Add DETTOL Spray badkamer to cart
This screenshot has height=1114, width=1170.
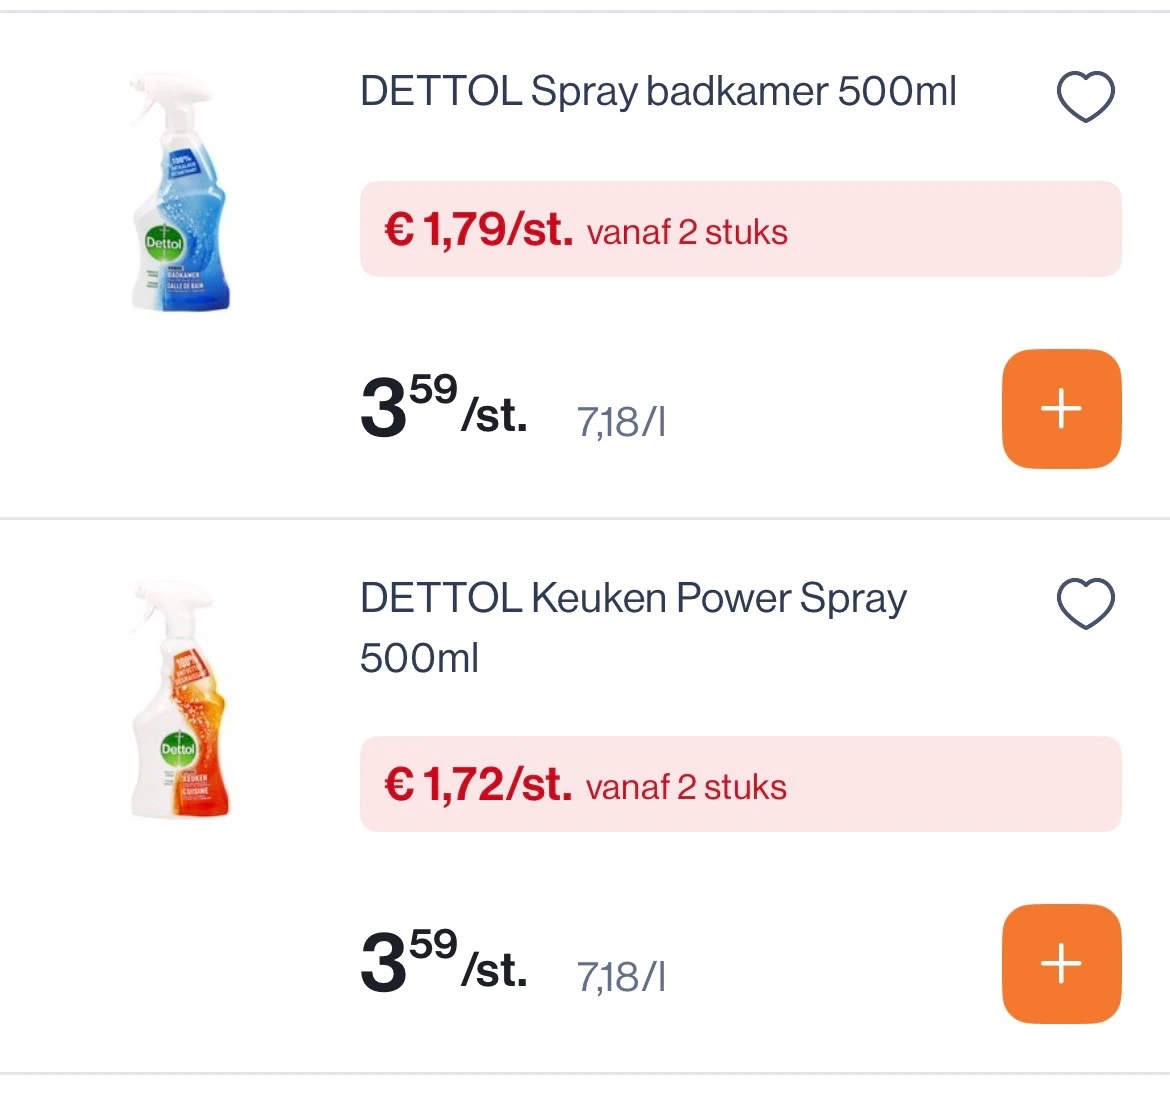click(1061, 409)
